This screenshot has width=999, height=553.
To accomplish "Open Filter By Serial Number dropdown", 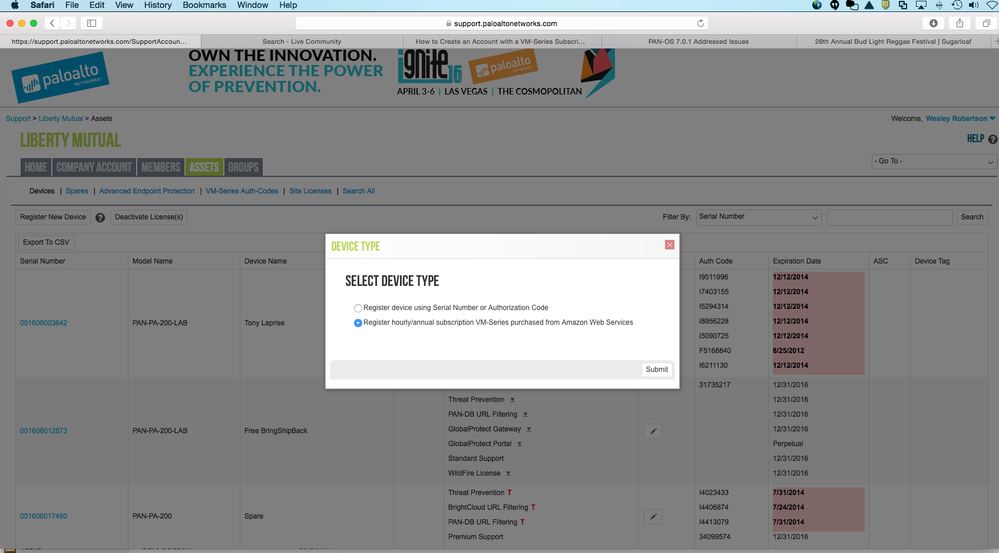I will click(x=758, y=217).
